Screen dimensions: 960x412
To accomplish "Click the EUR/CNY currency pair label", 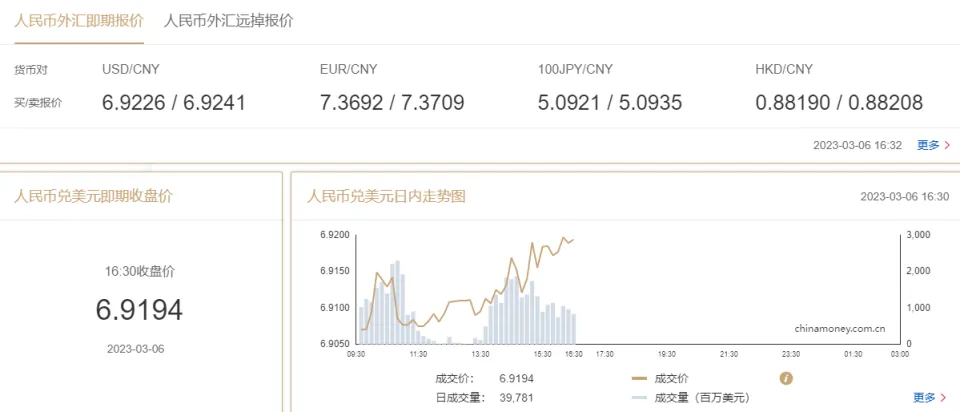I will (348, 69).
